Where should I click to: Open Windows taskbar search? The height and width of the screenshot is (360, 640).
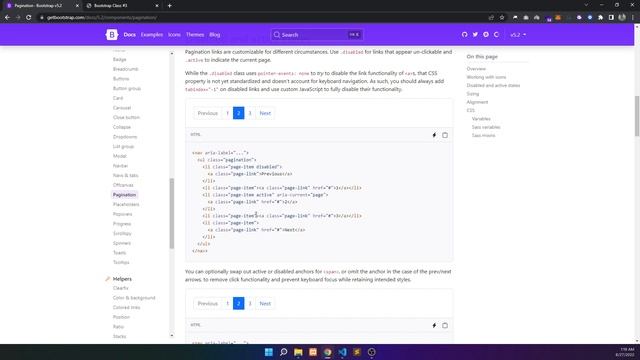[283, 352]
